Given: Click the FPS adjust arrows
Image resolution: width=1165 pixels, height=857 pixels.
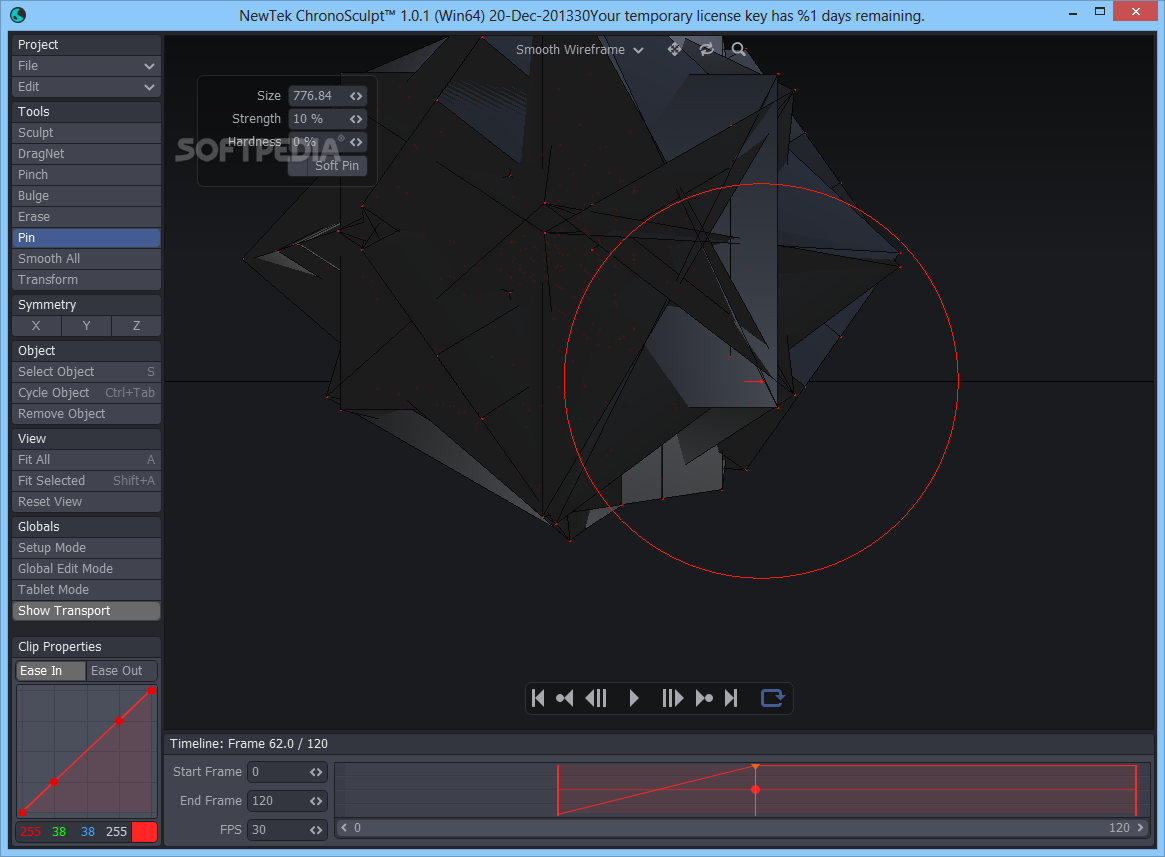Looking at the screenshot, I should 316,830.
